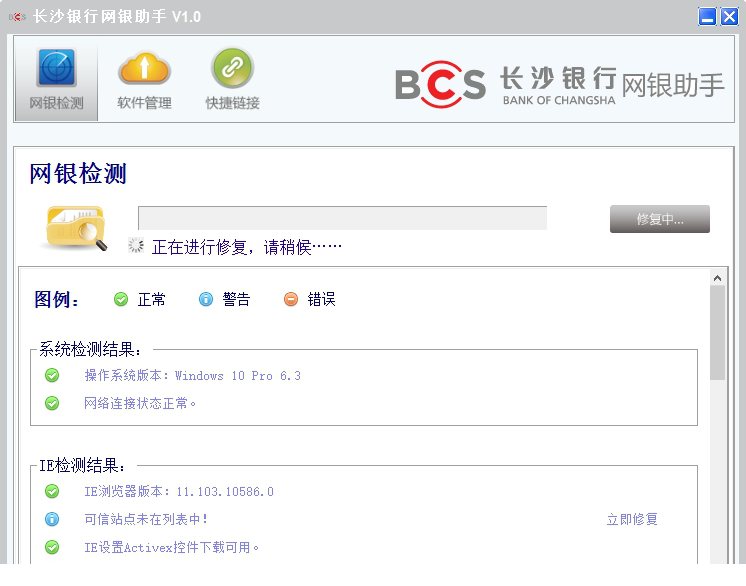Click the IE检测结果 group label

(82, 465)
